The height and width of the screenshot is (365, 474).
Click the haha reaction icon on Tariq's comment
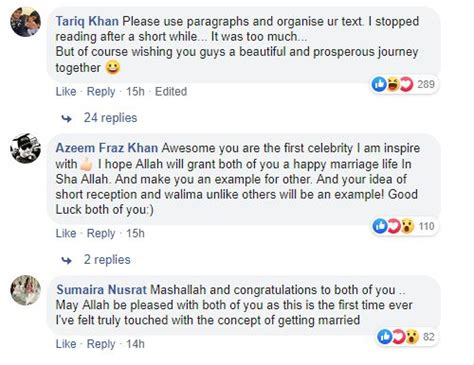[393, 84]
